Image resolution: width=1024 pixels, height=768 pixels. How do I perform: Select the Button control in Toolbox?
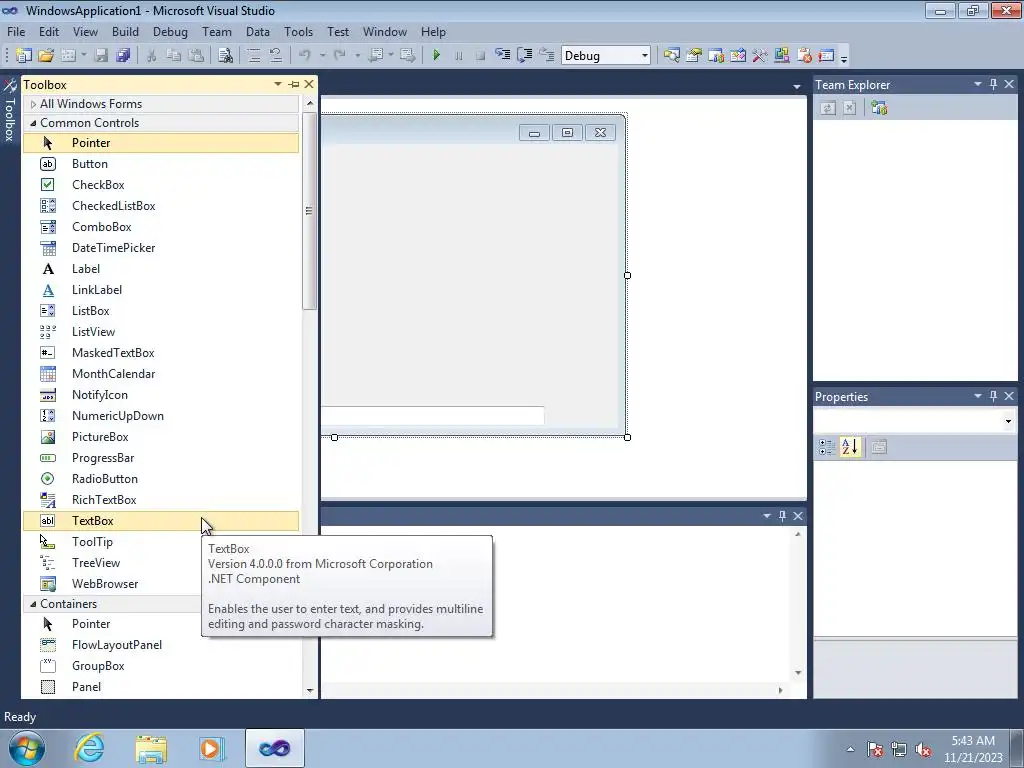tap(161, 164)
